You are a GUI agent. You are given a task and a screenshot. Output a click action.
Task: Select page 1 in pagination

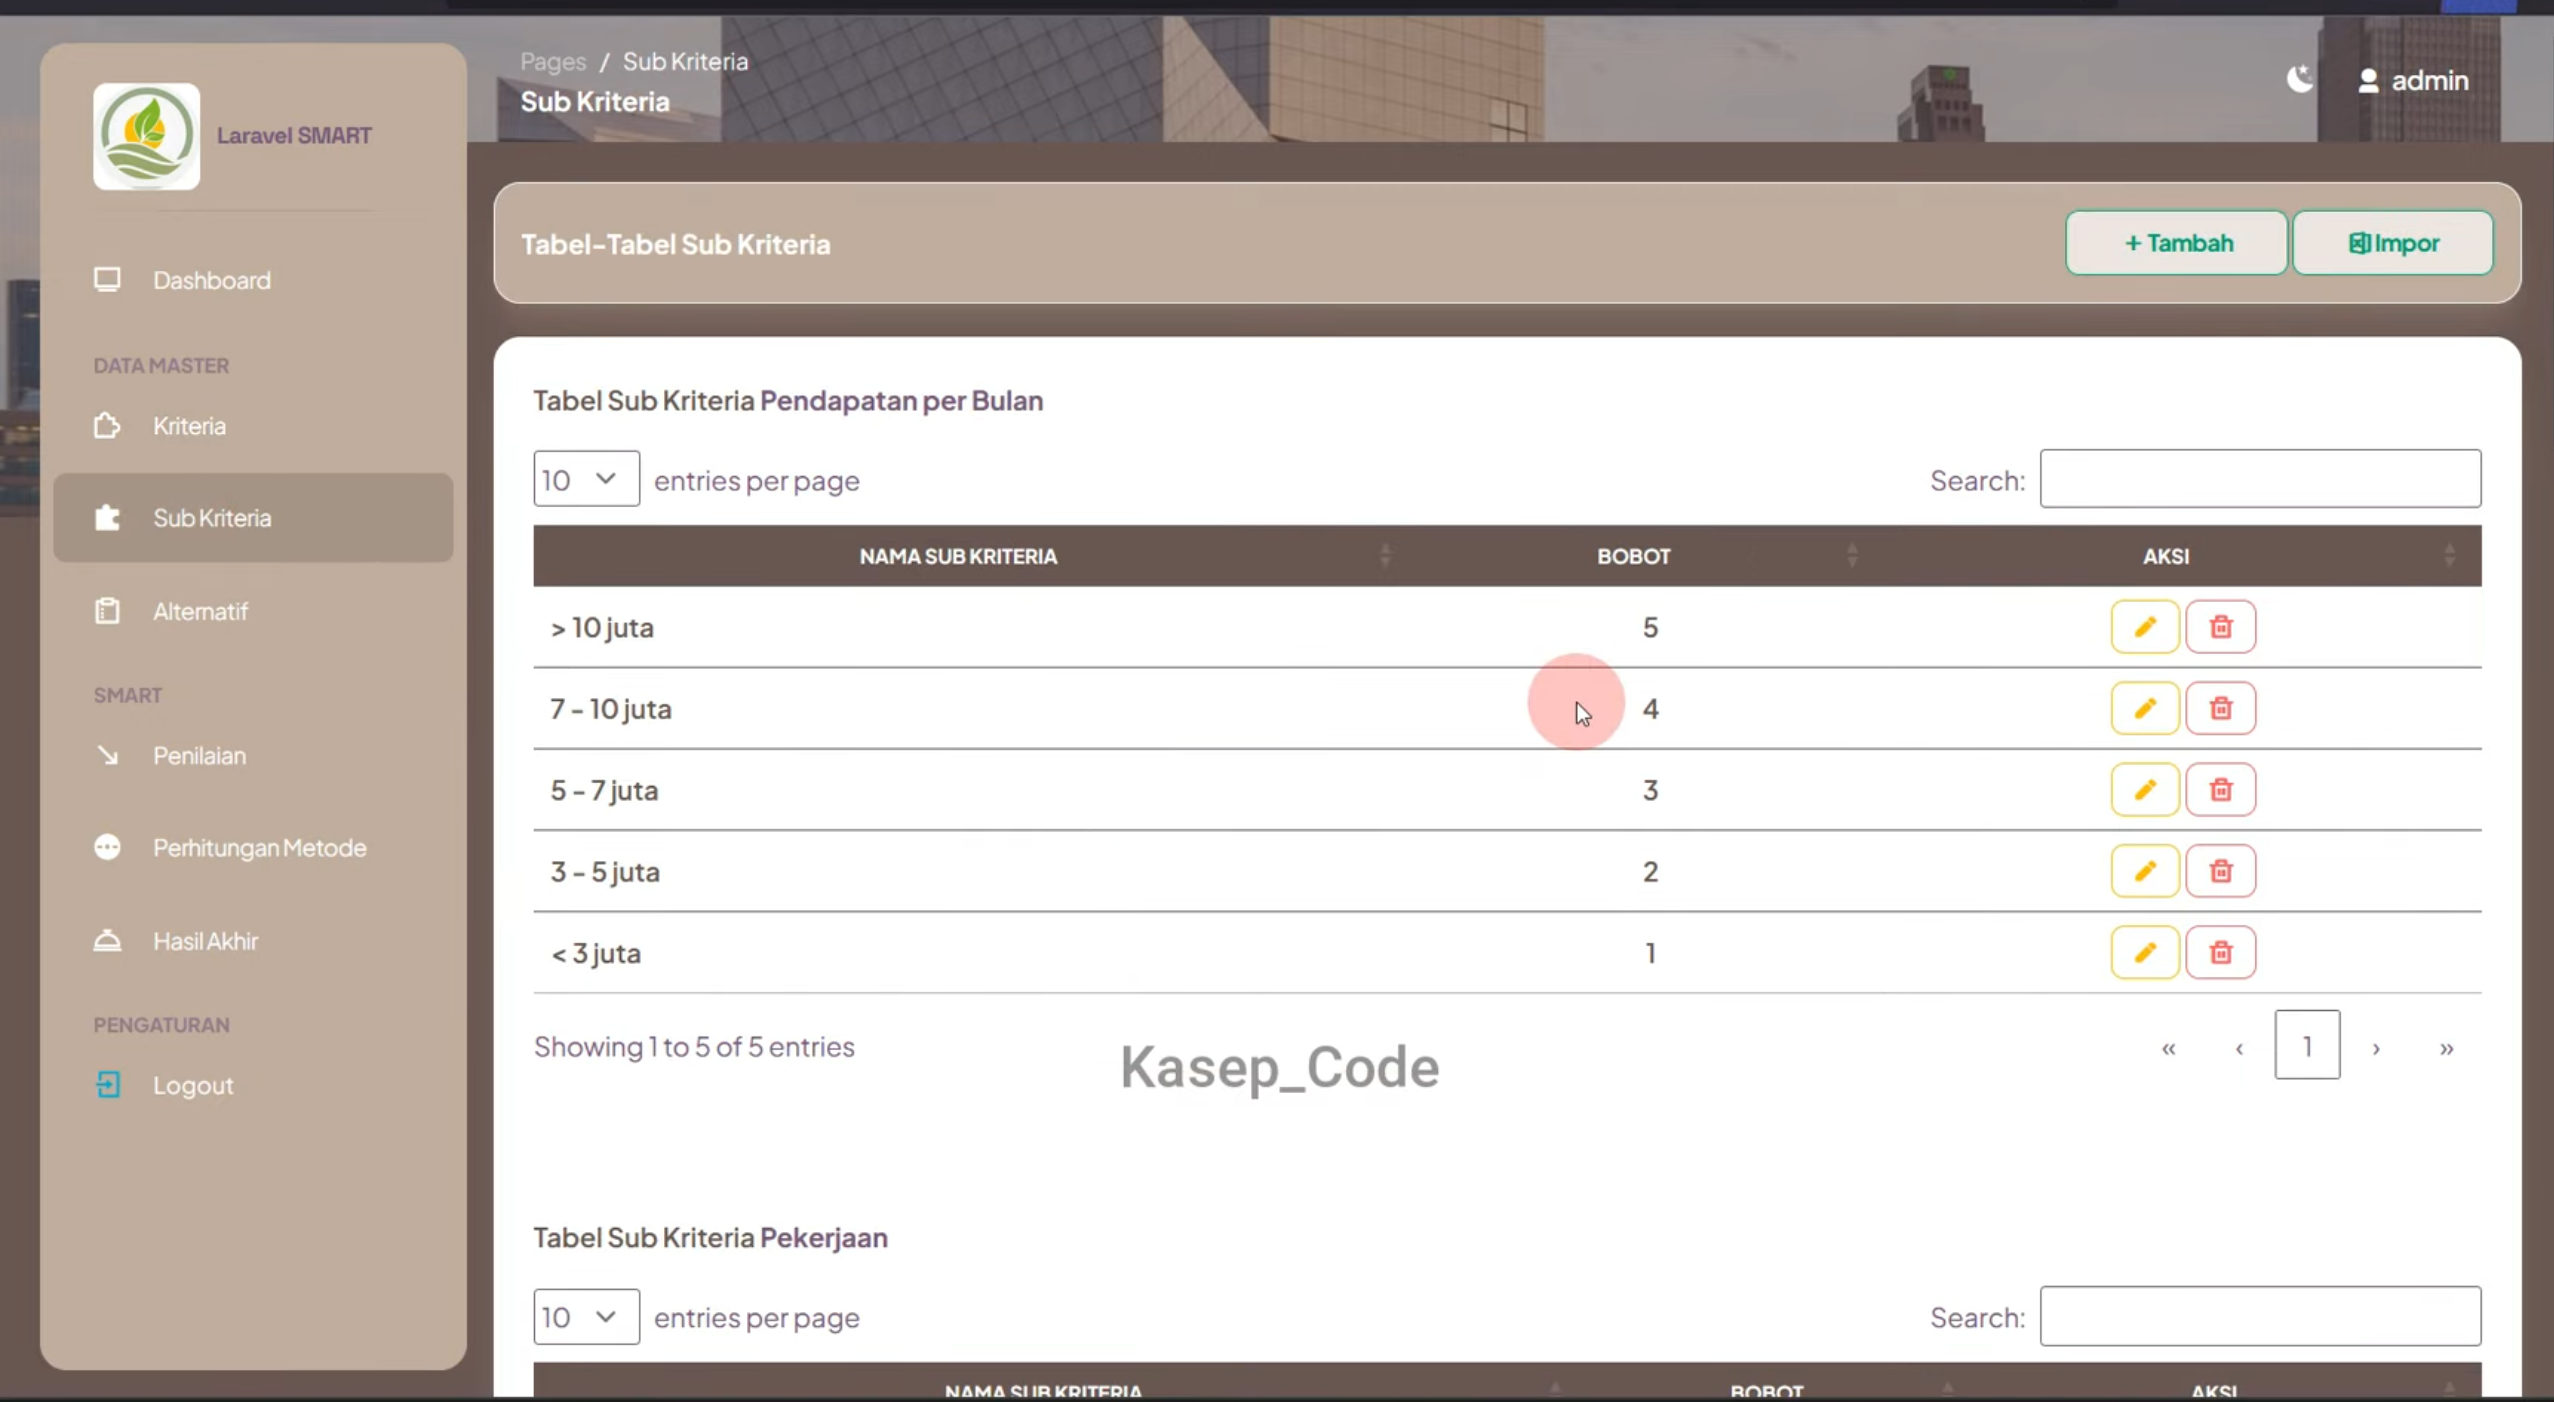pos(2307,1045)
